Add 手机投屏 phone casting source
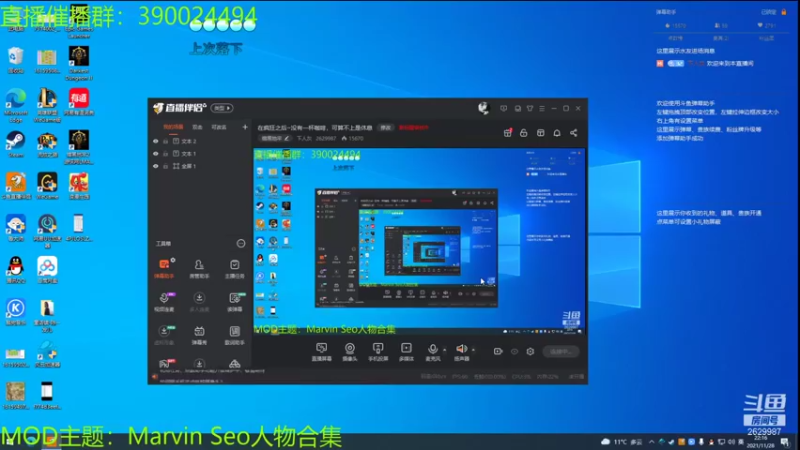This screenshot has width=800, height=450. coord(378,352)
